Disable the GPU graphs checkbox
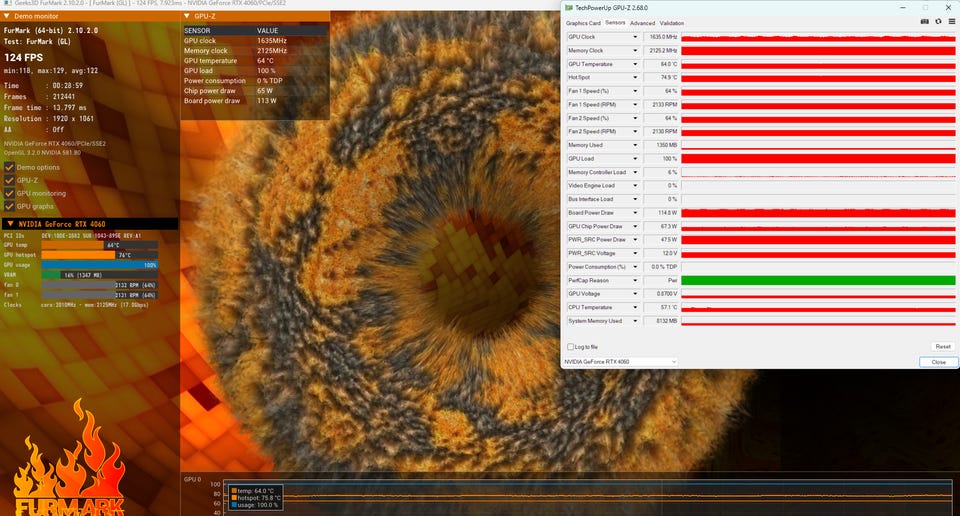Viewport: 960px width, 516px height. point(9,206)
